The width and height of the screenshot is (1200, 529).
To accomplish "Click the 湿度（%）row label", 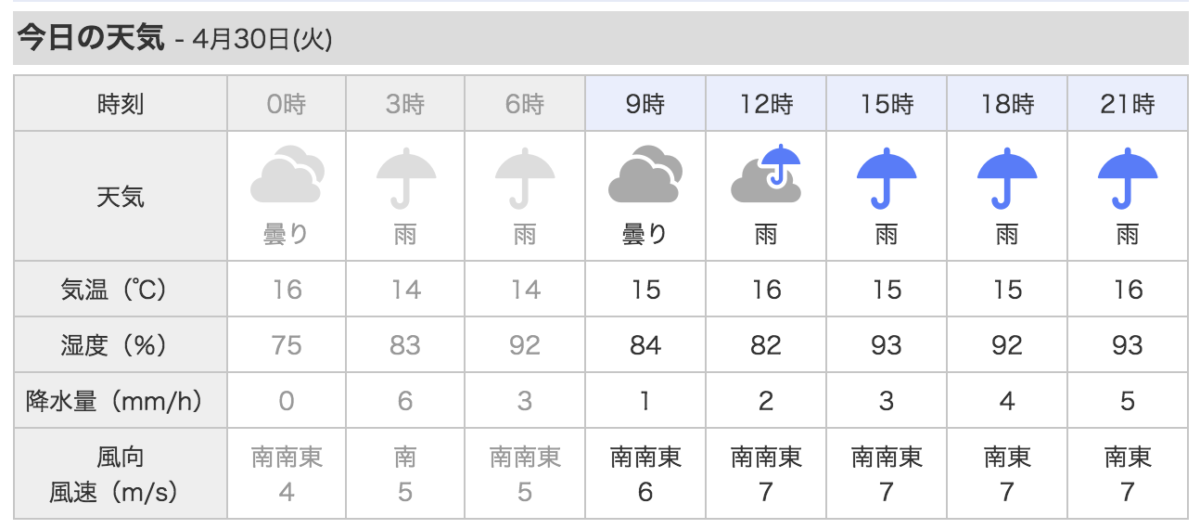I will tap(120, 346).
